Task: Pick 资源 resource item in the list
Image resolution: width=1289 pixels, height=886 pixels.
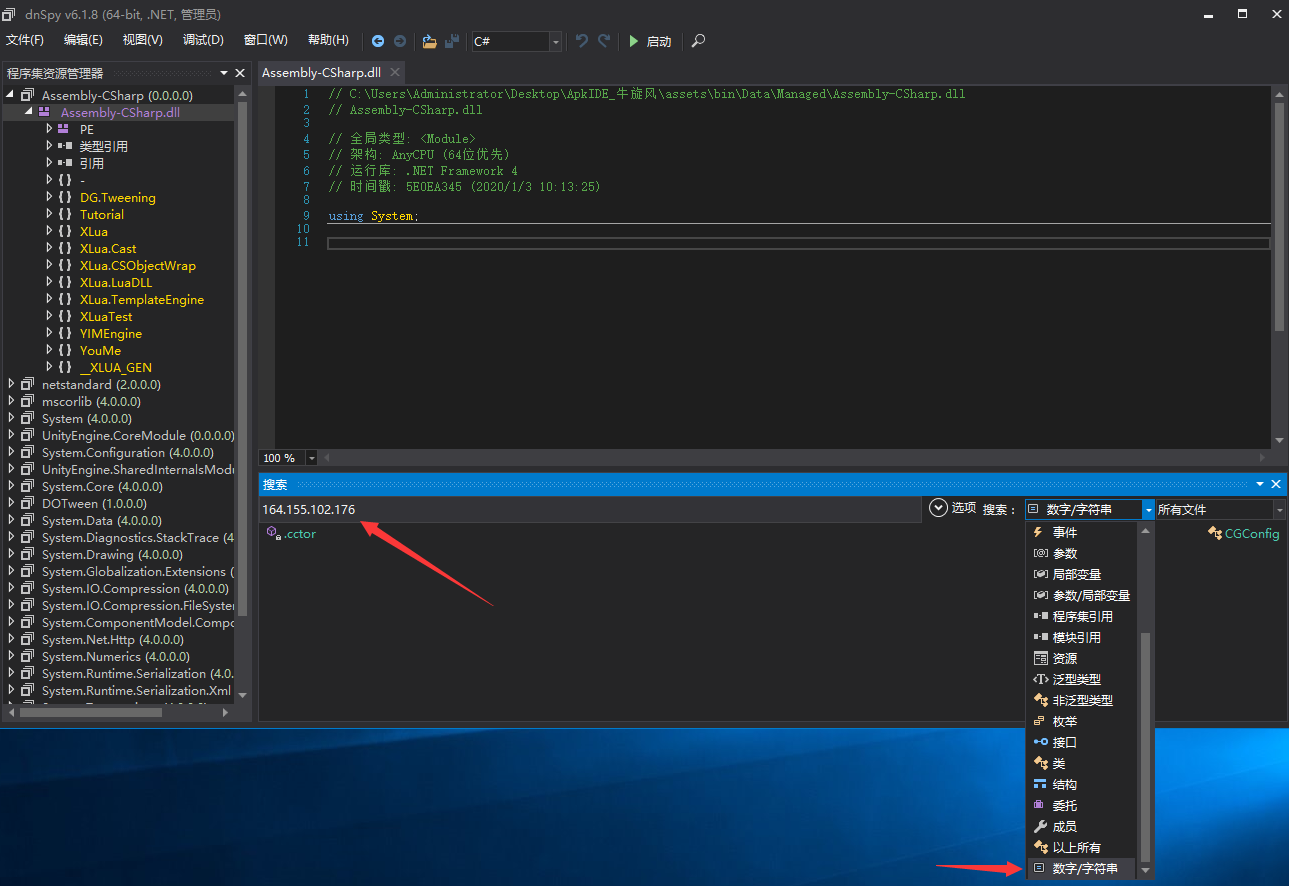Action: tap(1064, 659)
